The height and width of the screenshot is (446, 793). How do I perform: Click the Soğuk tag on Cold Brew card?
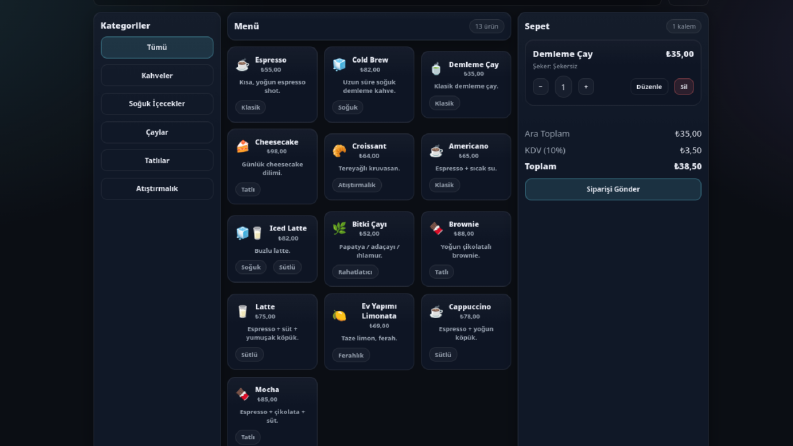[347, 107]
